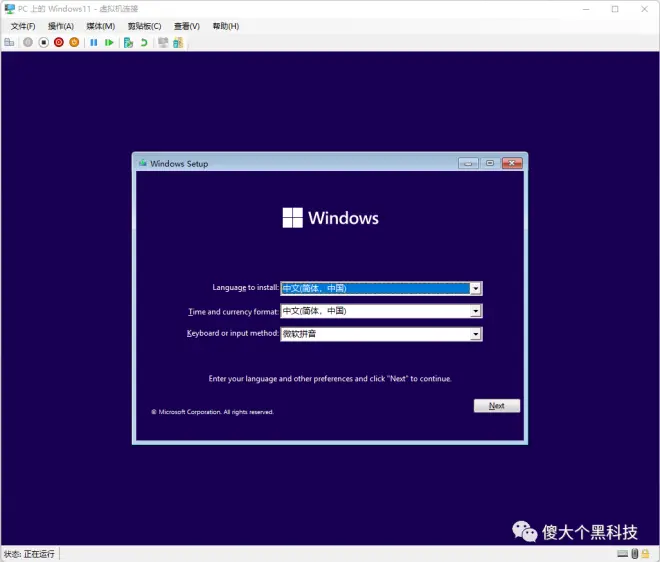Image resolution: width=660 pixels, height=562 pixels.
Task: Minimize the virtual machine connection window
Action: click(x=586, y=9)
